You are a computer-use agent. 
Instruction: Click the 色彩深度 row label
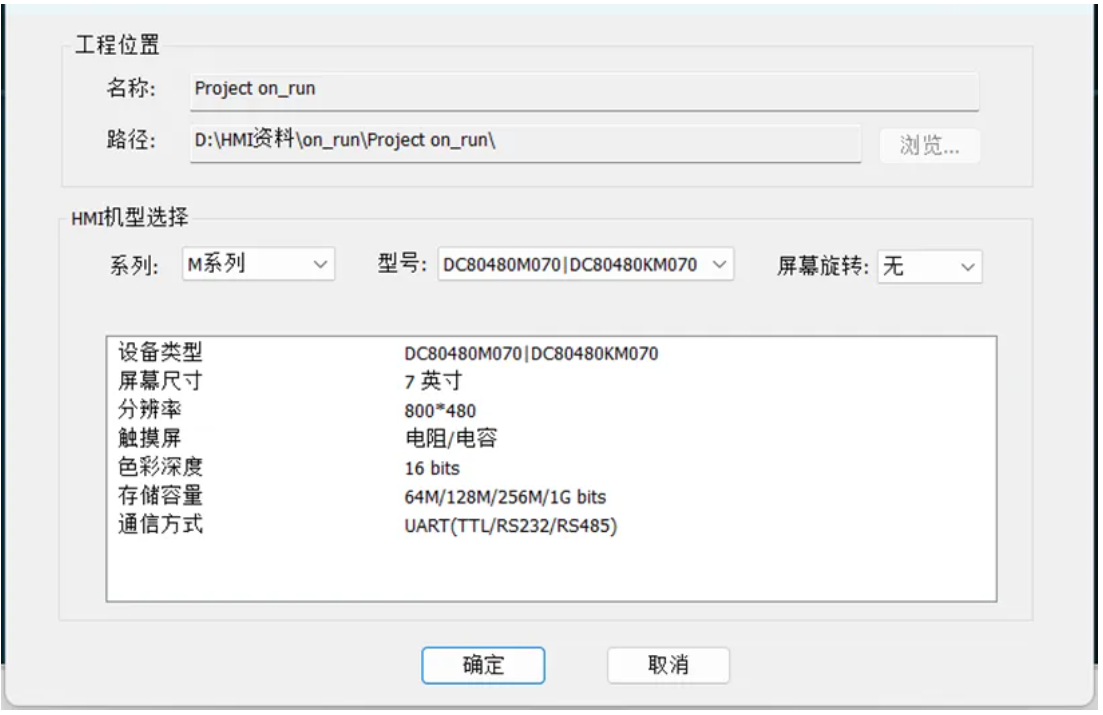[x=160, y=467]
